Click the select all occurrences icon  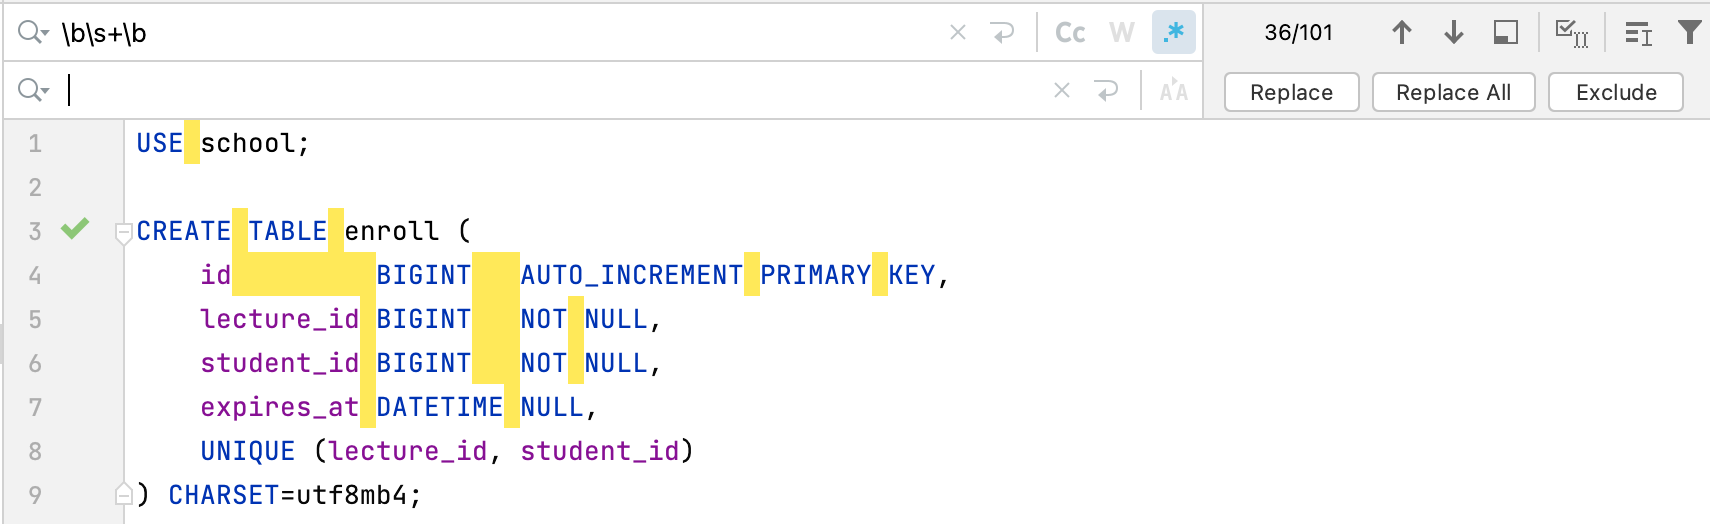[1572, 33]
